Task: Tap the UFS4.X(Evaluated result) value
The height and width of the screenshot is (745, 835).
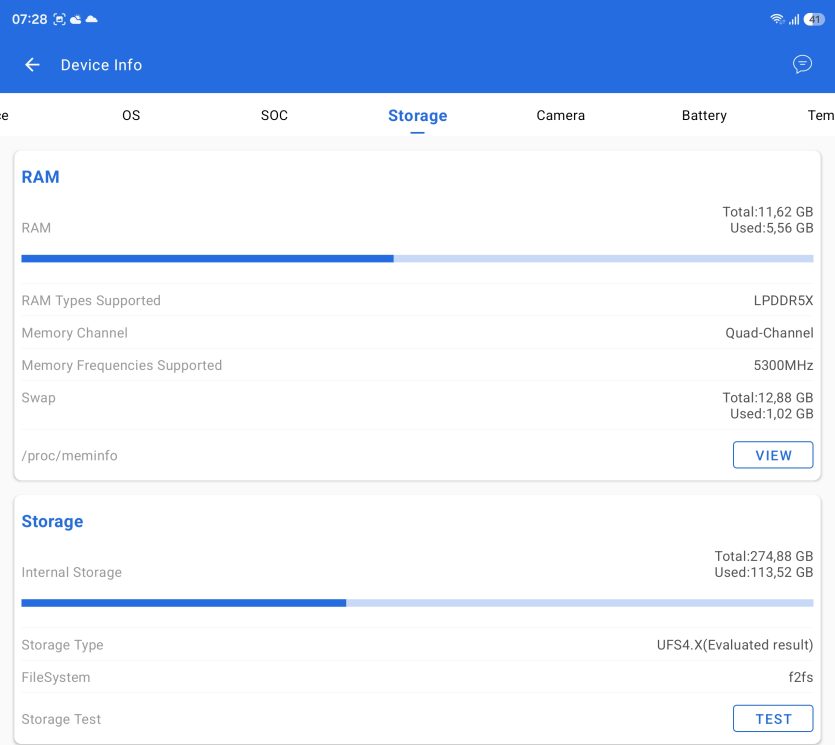Action: click(x=734, y=645)
